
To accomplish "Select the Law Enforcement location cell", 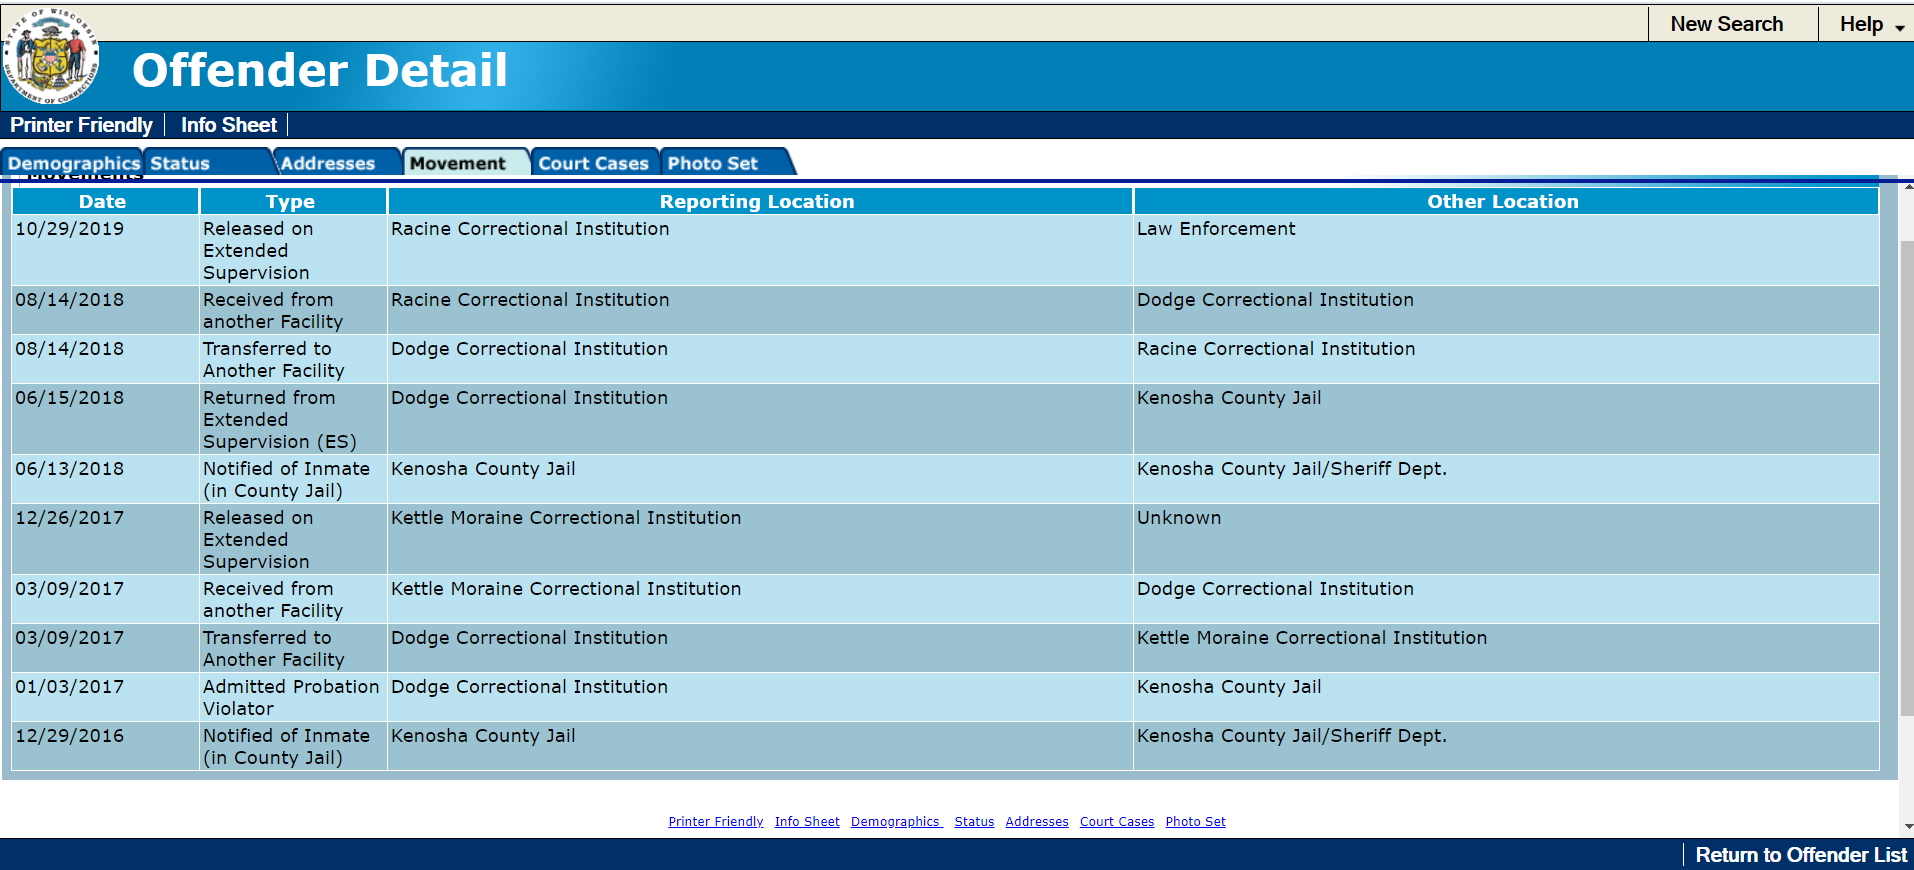I will (x=1506, y=251).
